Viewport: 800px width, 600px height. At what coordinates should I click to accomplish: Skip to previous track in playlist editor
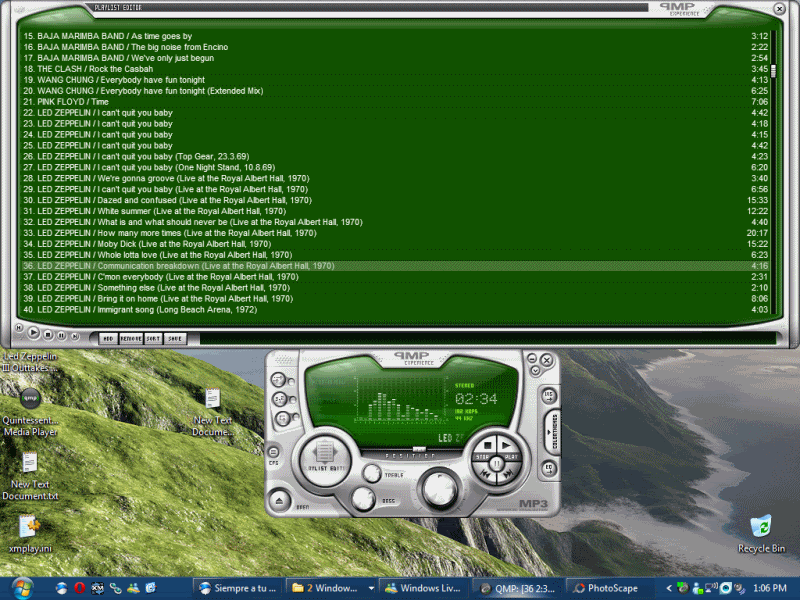point(19,328)
